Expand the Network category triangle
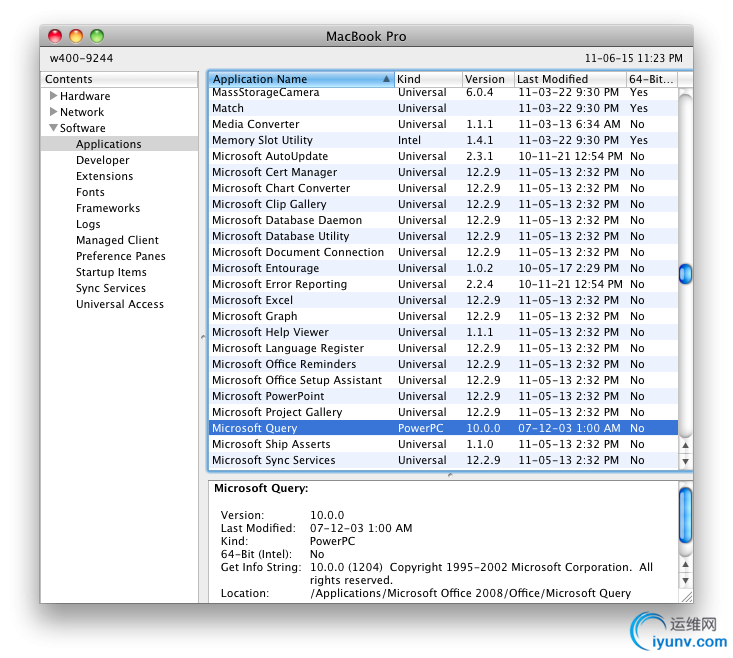Viewport: 733px width, 658px height. click(x=53, y=112)
